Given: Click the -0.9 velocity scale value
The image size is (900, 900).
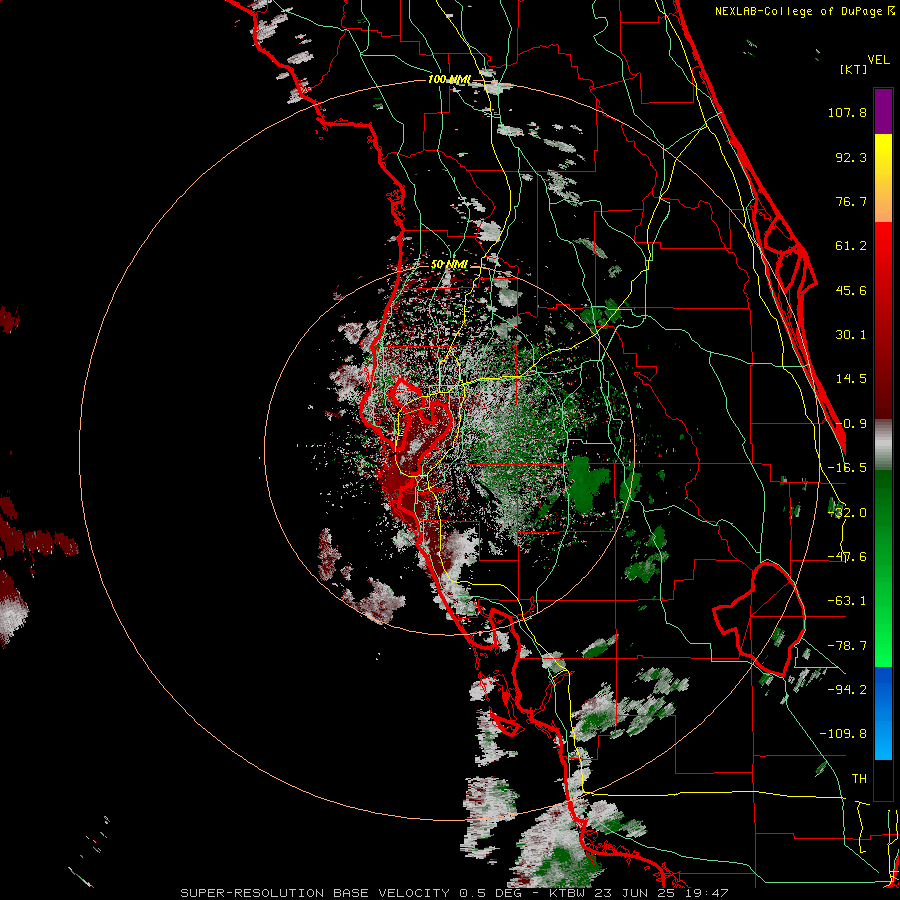Looking at the screenshot, I should 851,424.
